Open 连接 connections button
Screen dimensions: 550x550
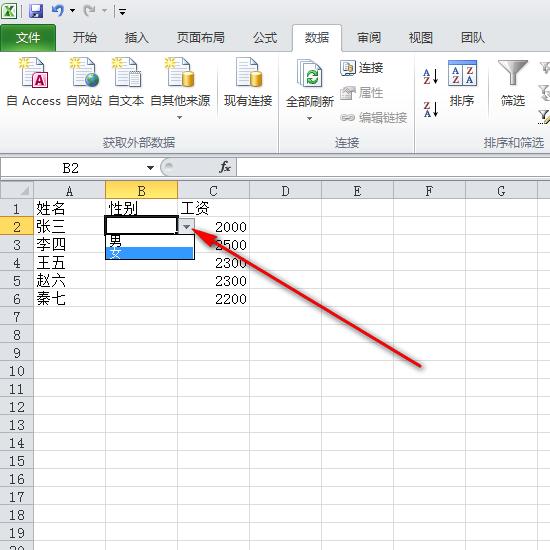tap(362, 68)
